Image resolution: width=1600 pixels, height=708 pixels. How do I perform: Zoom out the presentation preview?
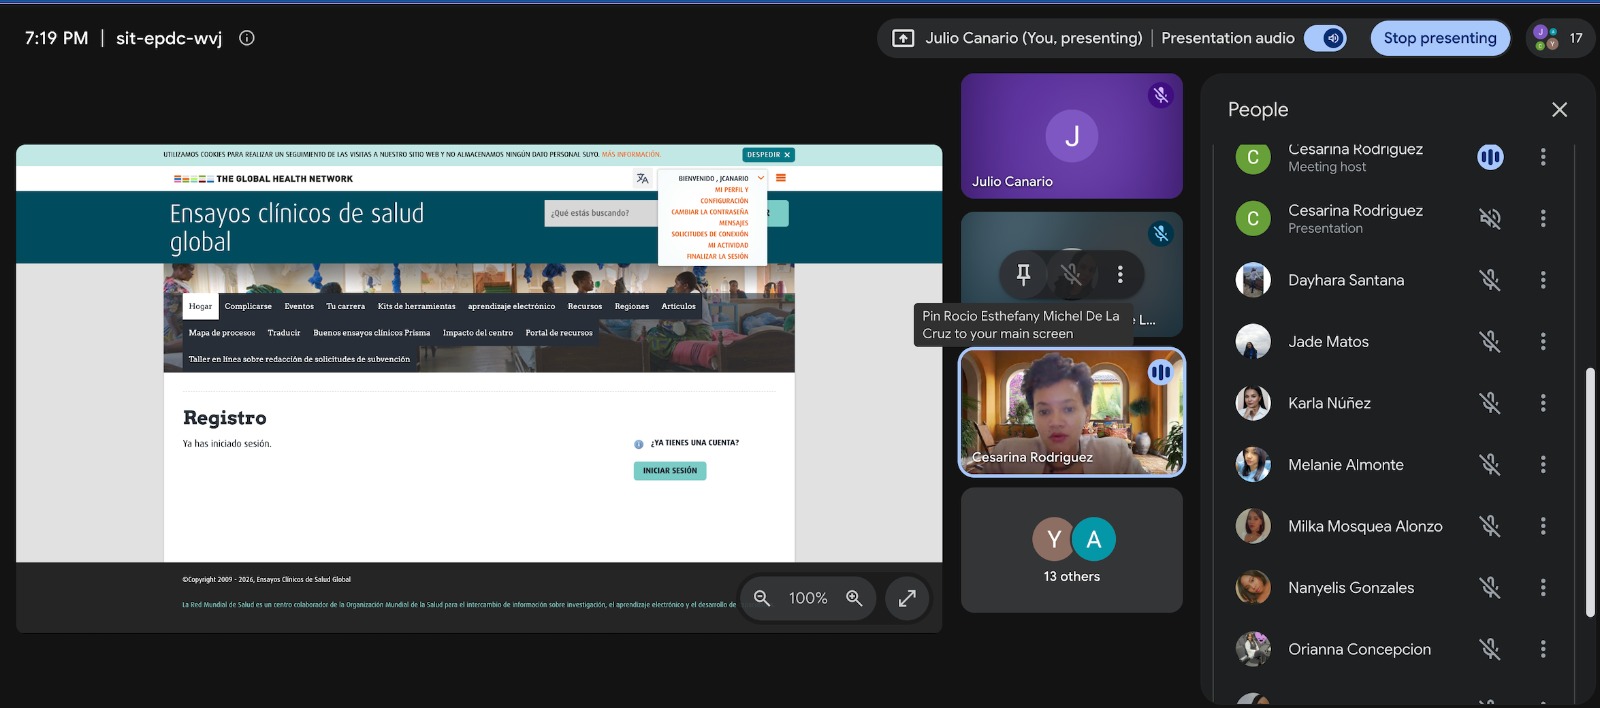(x=762, y=598)
